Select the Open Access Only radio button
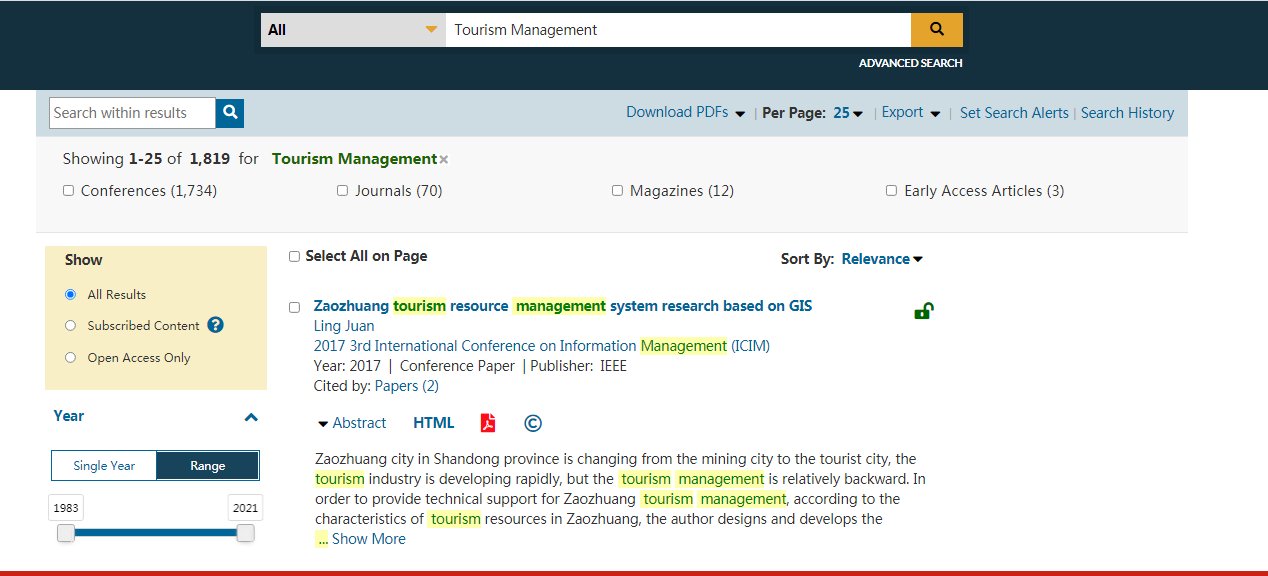This screenshot has width=1268, height=576. [70, 357]
